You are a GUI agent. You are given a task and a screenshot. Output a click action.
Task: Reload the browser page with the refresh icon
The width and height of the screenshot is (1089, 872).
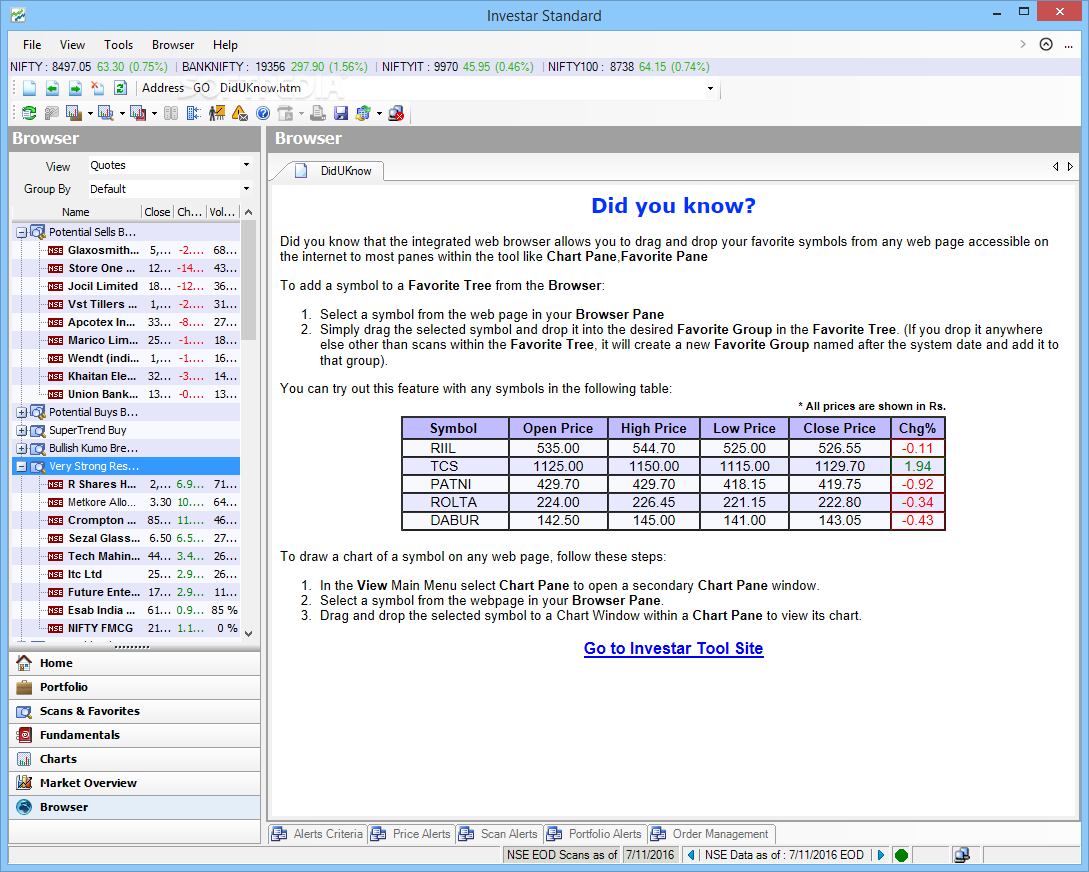click(x=121, y=88)
